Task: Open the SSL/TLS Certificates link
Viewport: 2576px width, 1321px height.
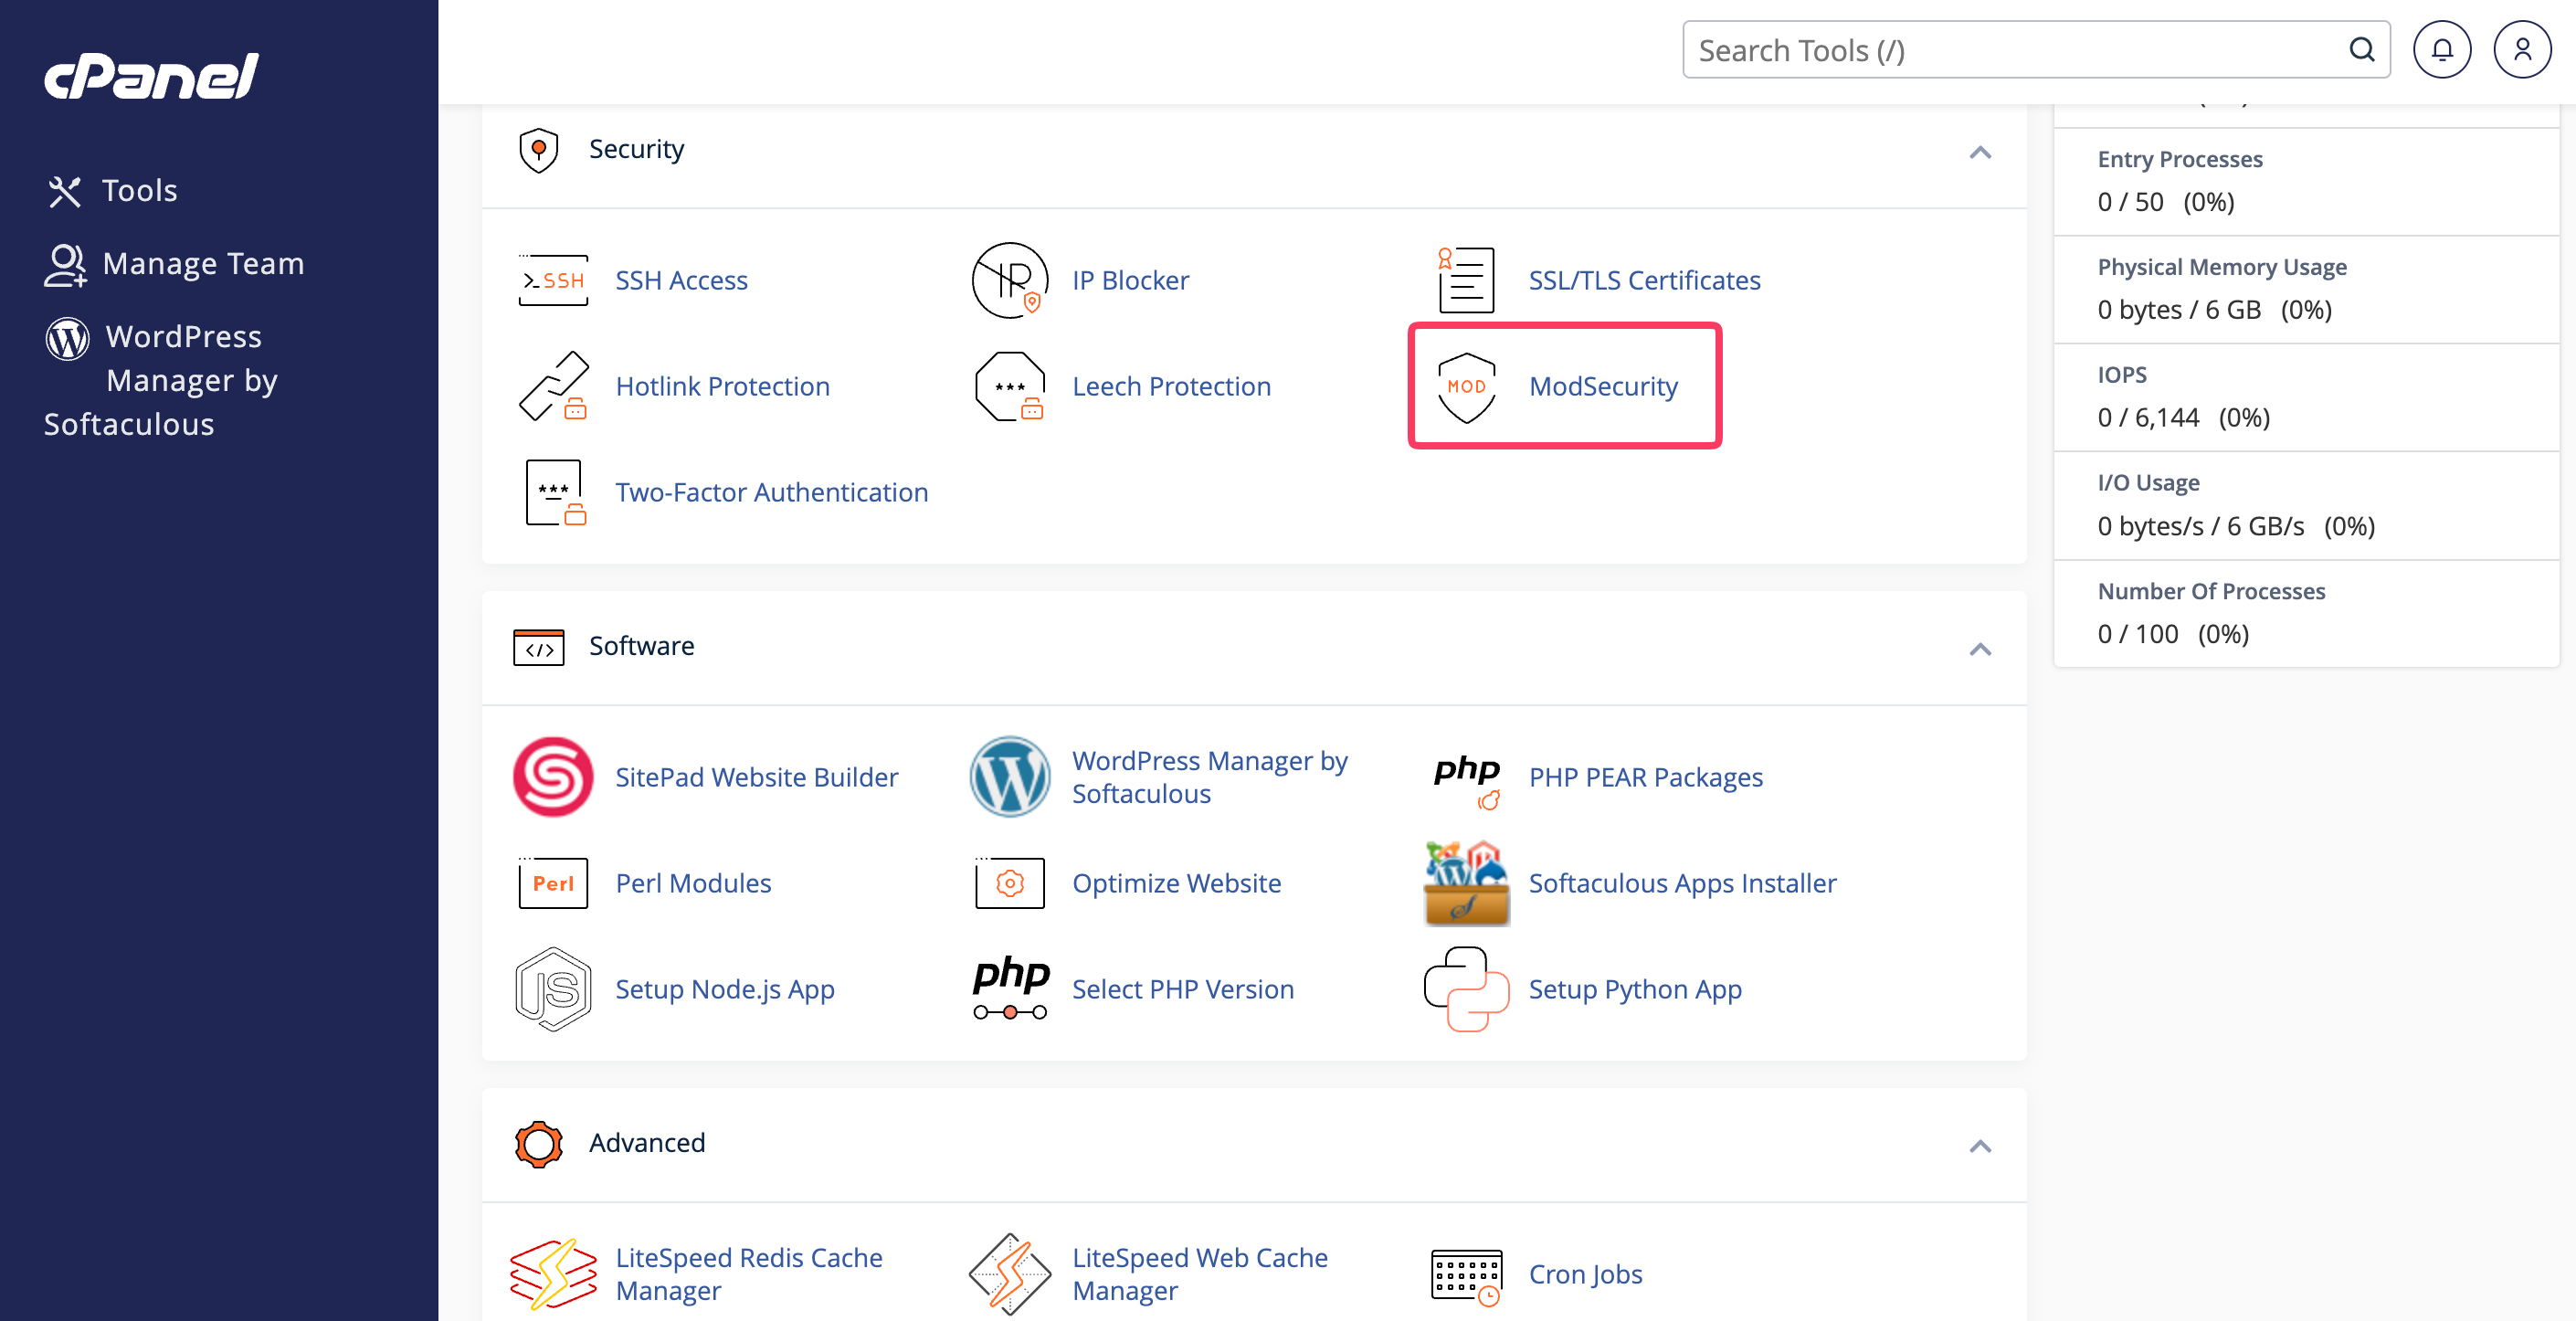Action: point(1644,281)
